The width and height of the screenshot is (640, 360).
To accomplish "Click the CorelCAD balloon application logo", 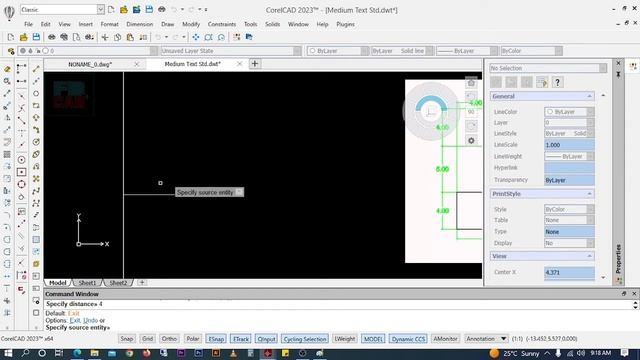I will pos(9,12).
